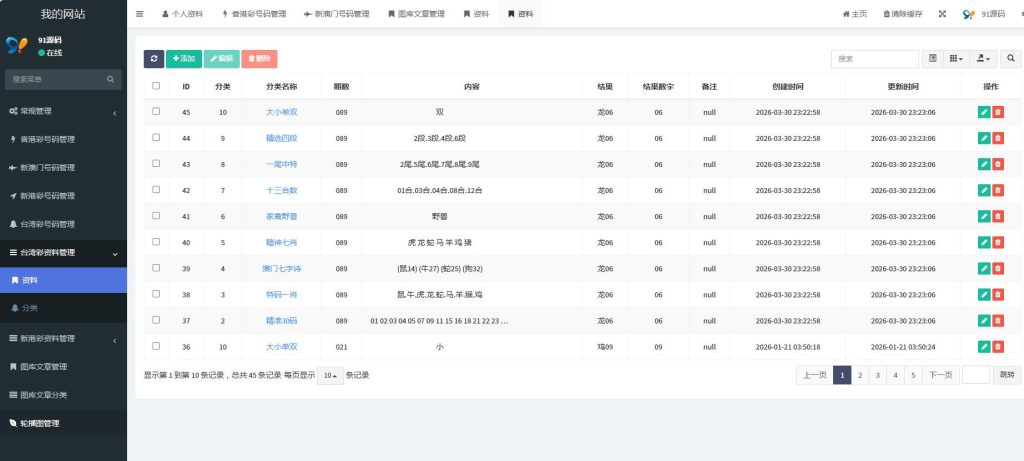The height and width of the screenshot is (461, 1024).
Task: Click the 跳转 button
Action: point(1007,375)
